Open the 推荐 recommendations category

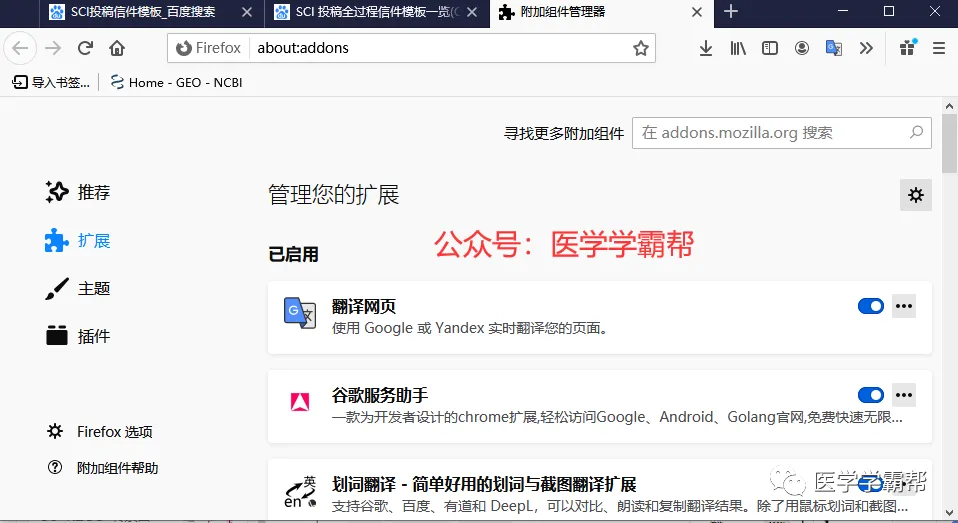(78, 192)
